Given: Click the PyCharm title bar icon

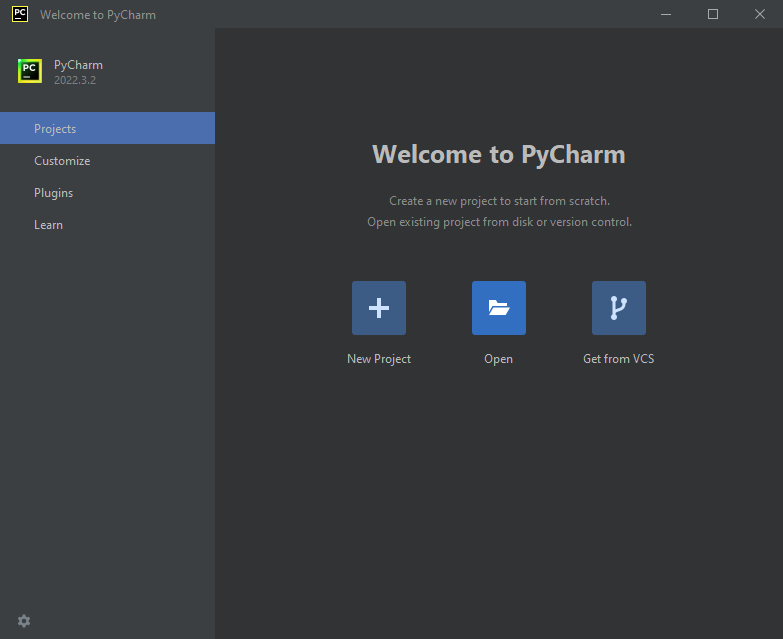Looking at the screenshot, I should 20,14.
